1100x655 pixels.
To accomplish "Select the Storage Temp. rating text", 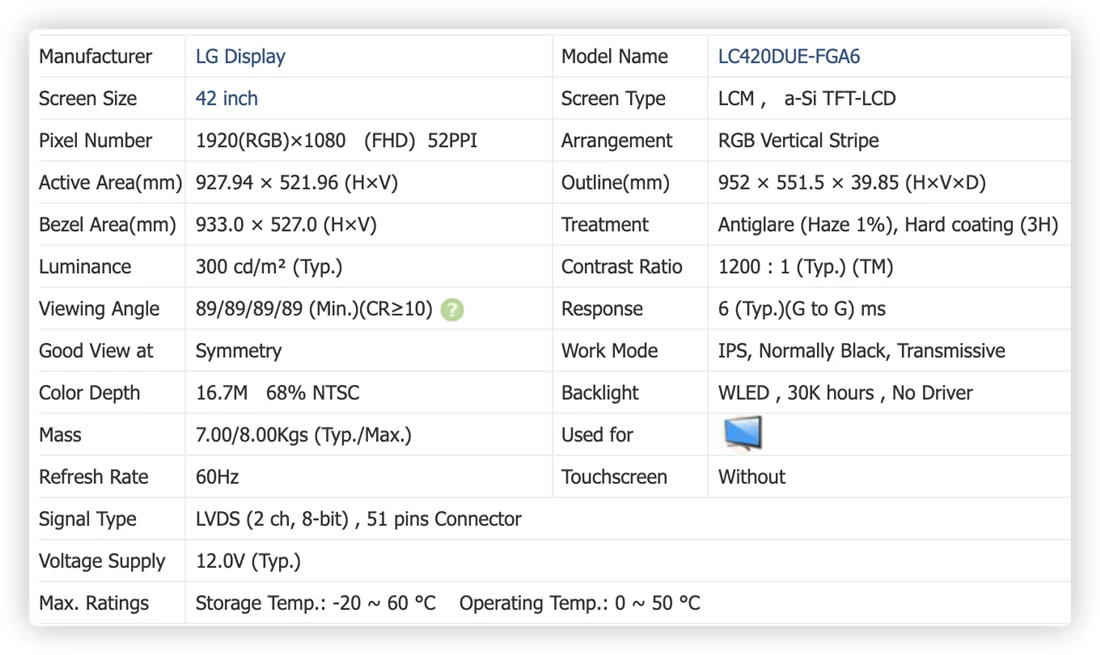I will [x=315, y=603].
